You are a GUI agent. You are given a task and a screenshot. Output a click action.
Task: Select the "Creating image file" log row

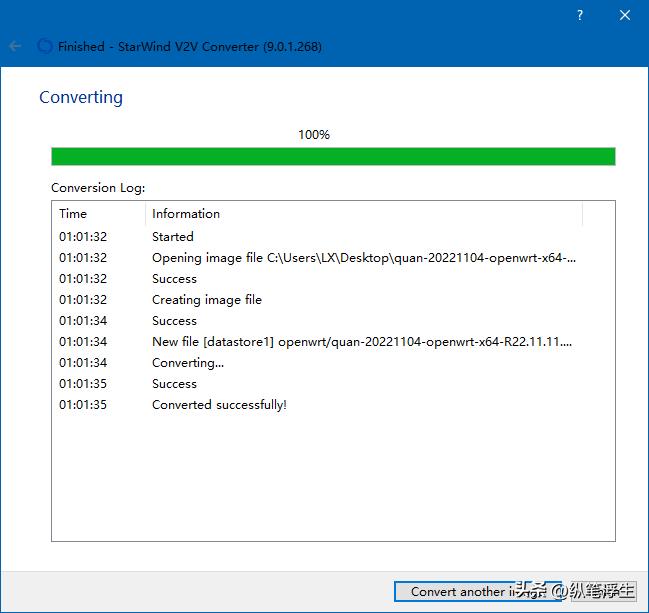207,300
